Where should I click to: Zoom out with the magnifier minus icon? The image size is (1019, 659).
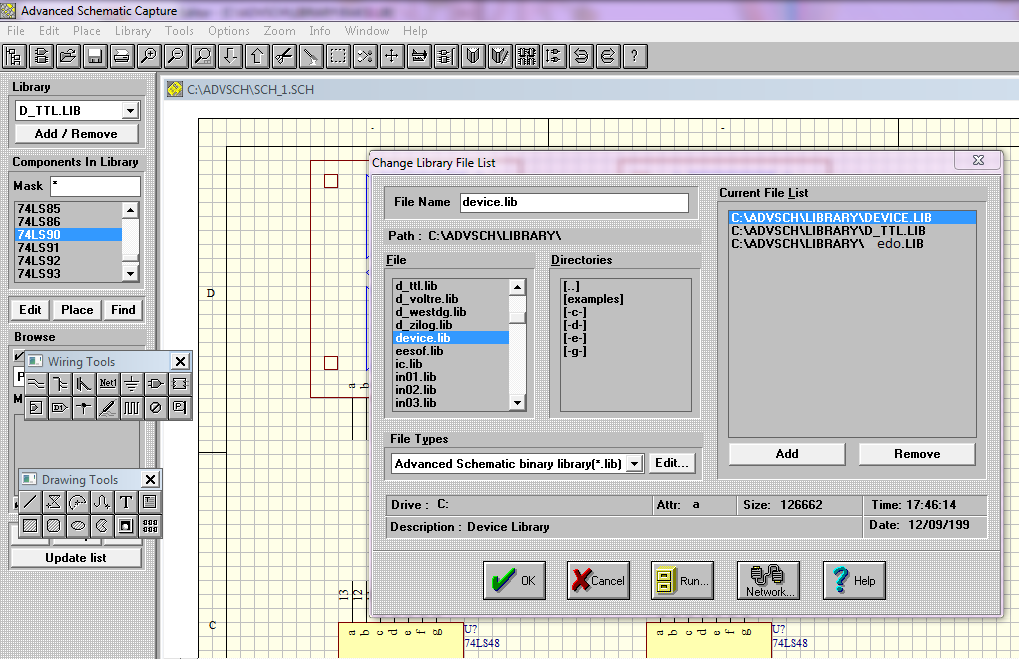176,57
